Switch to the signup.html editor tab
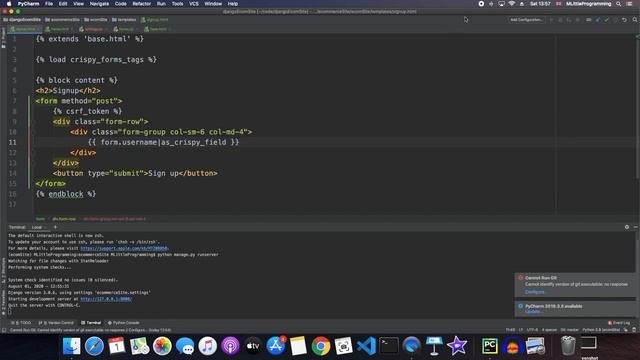This screenshot has height=360, width=640. tap(24, 29)
